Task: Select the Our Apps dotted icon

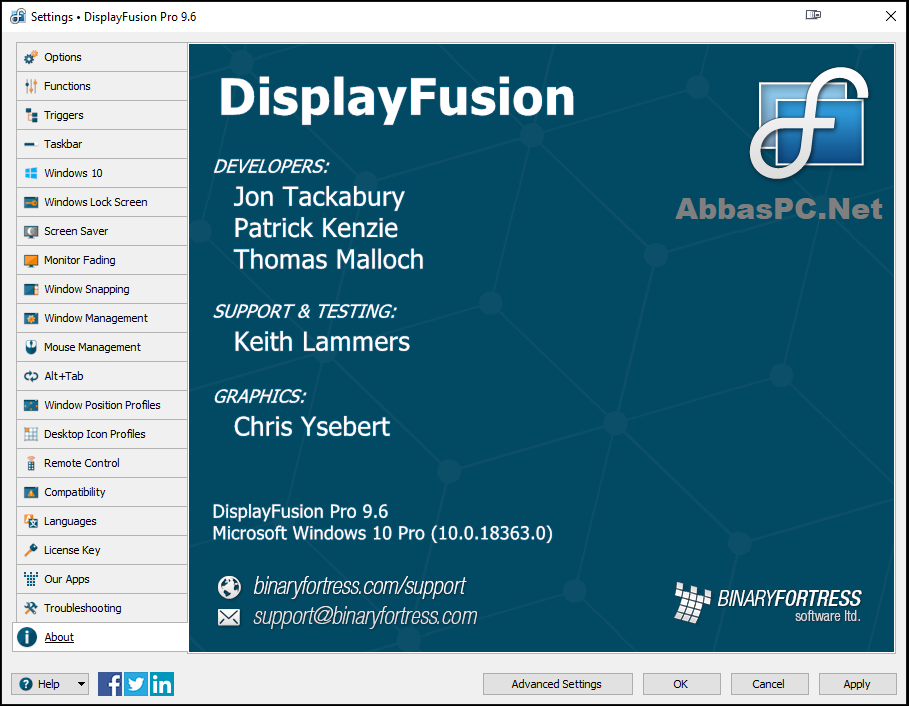Action: click(31, 579)
